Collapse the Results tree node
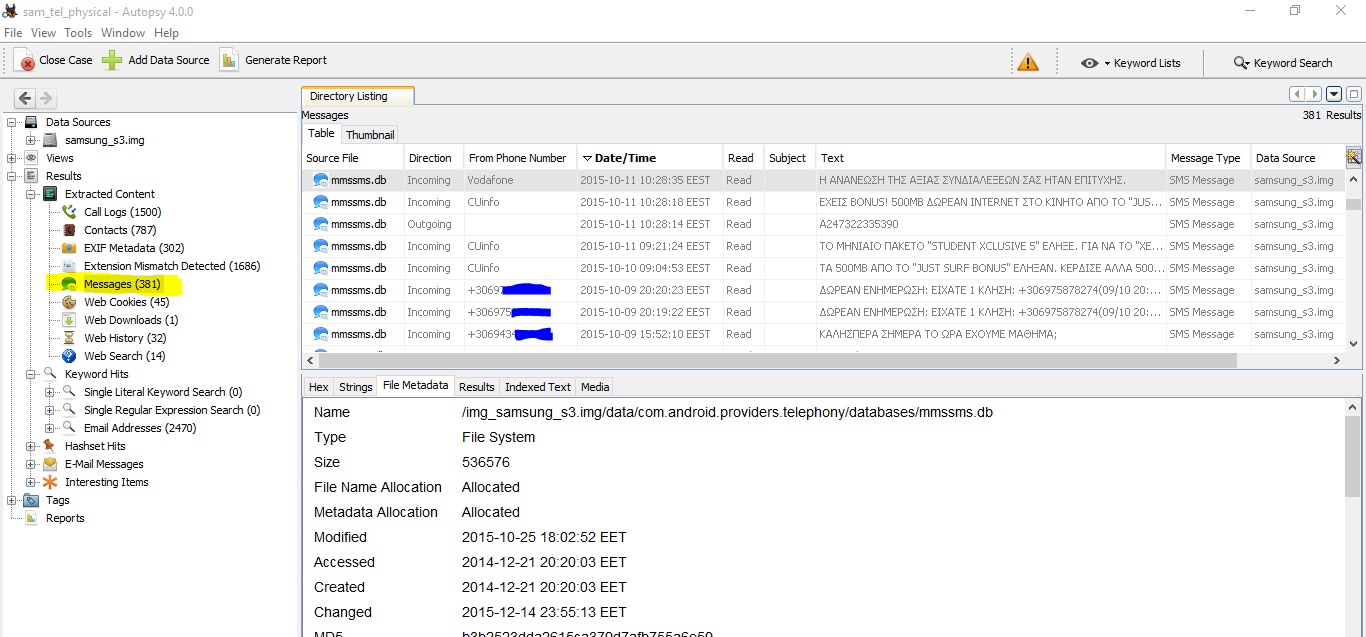1366x637 pixels. (12, 176)
